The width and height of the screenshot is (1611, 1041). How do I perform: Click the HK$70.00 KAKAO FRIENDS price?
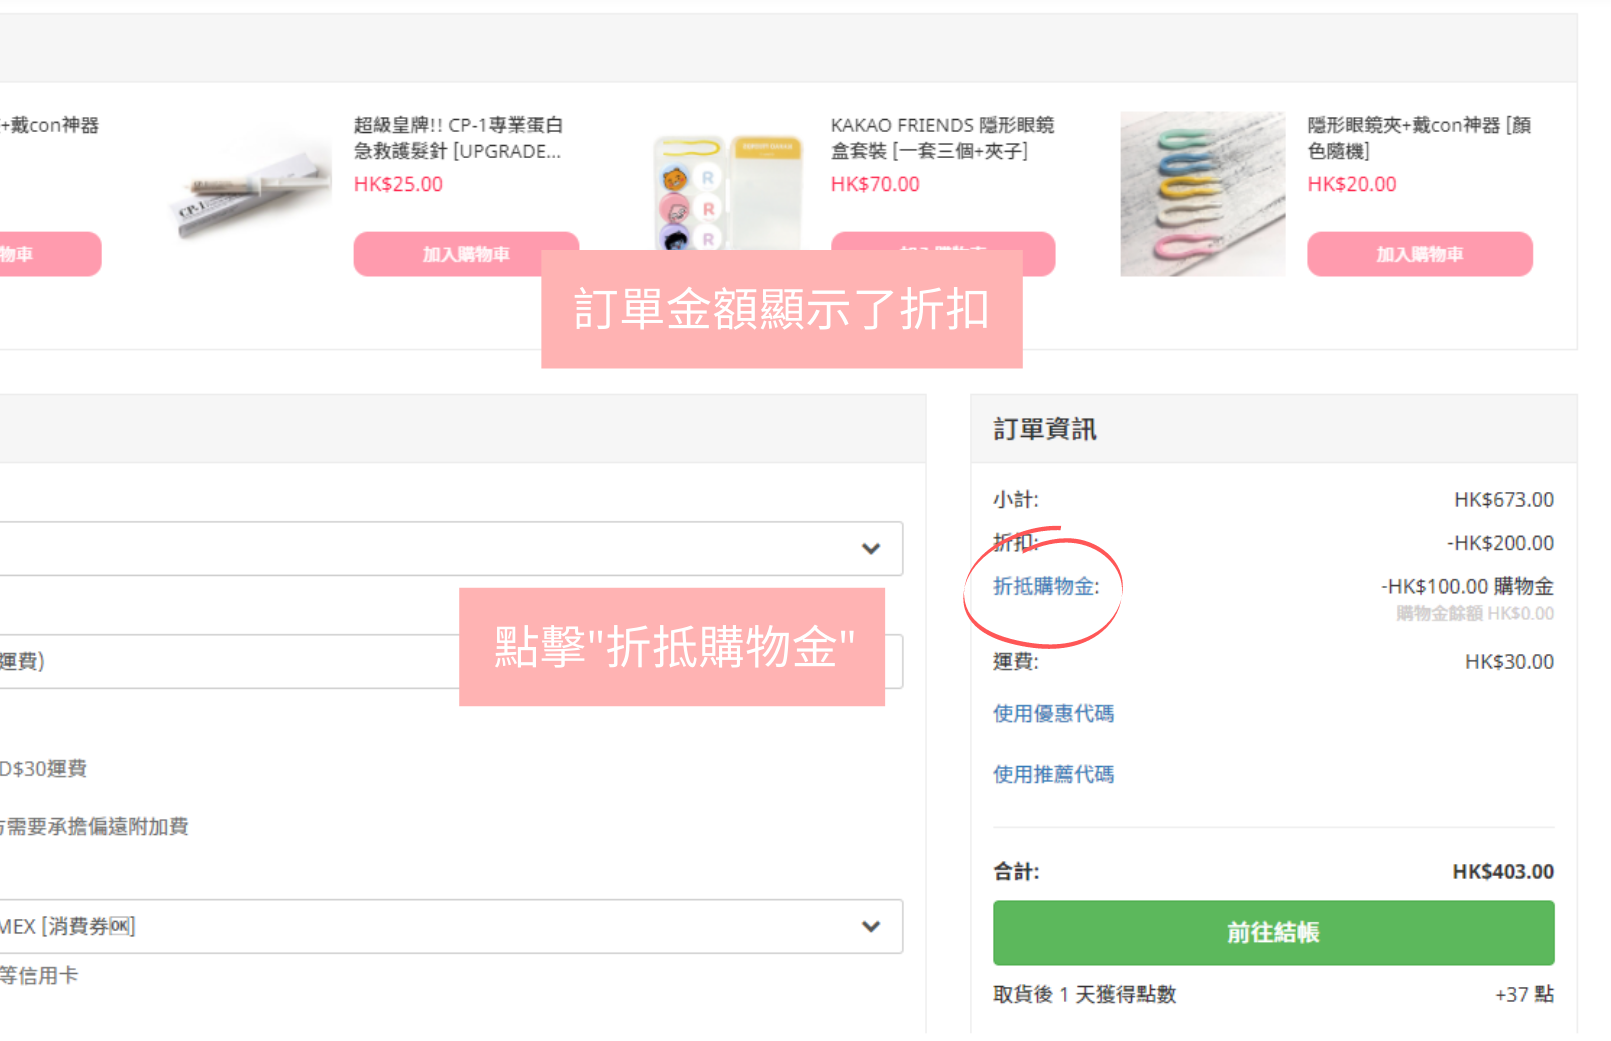pos(875,184)
